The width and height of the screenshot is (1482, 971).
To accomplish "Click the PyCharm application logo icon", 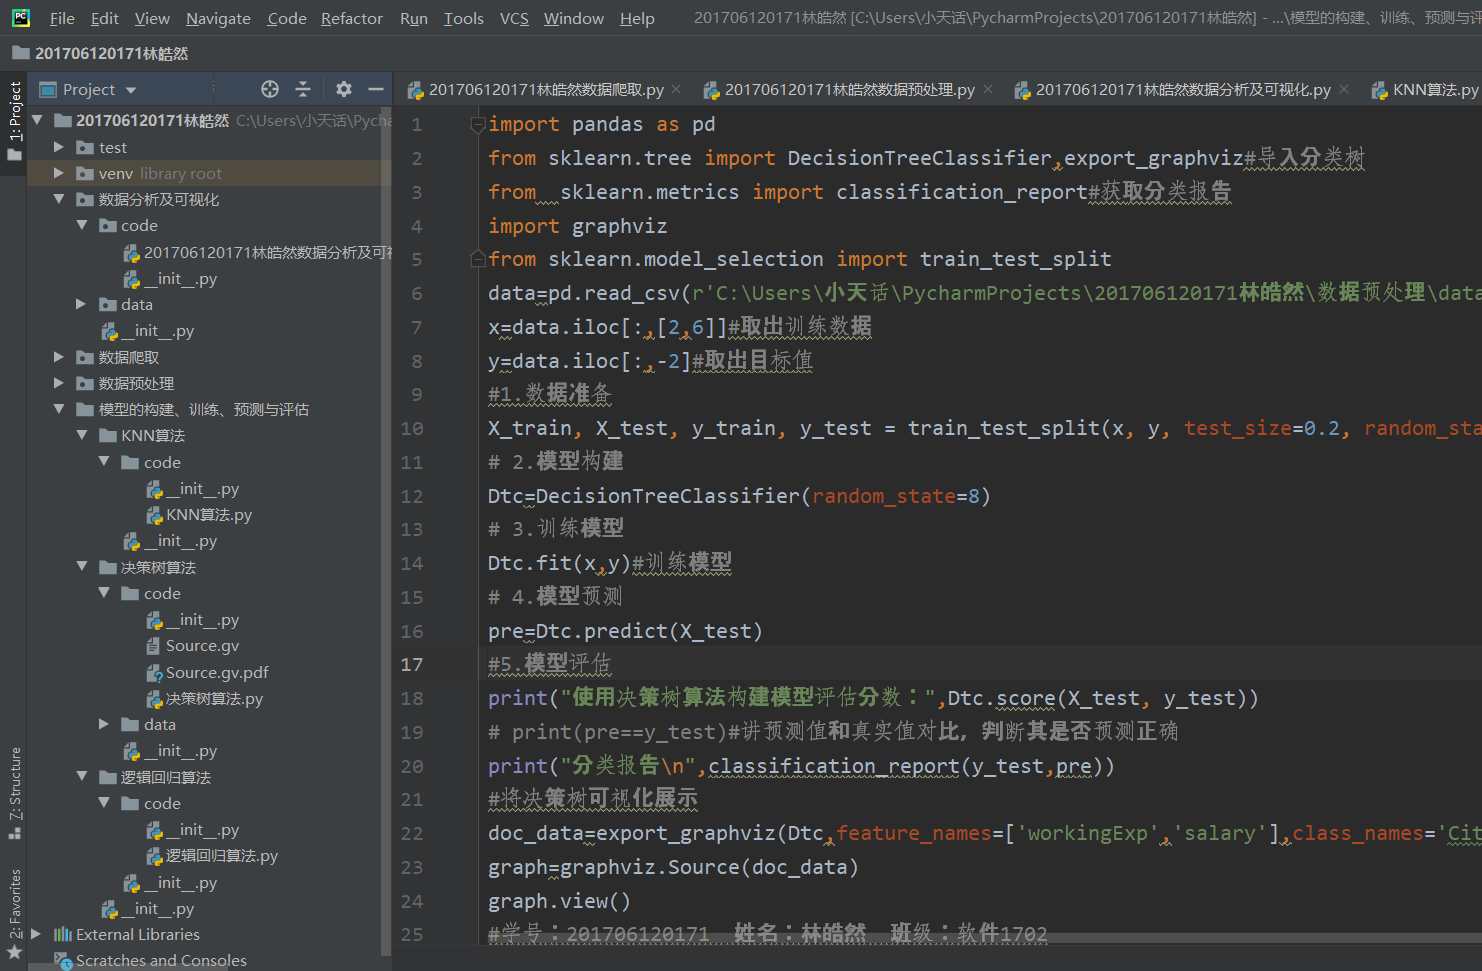I will tap(20, 17).
